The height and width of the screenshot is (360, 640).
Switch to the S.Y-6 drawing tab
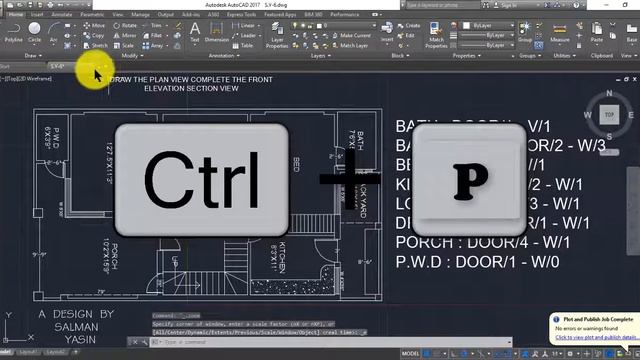tap(58, 66)
